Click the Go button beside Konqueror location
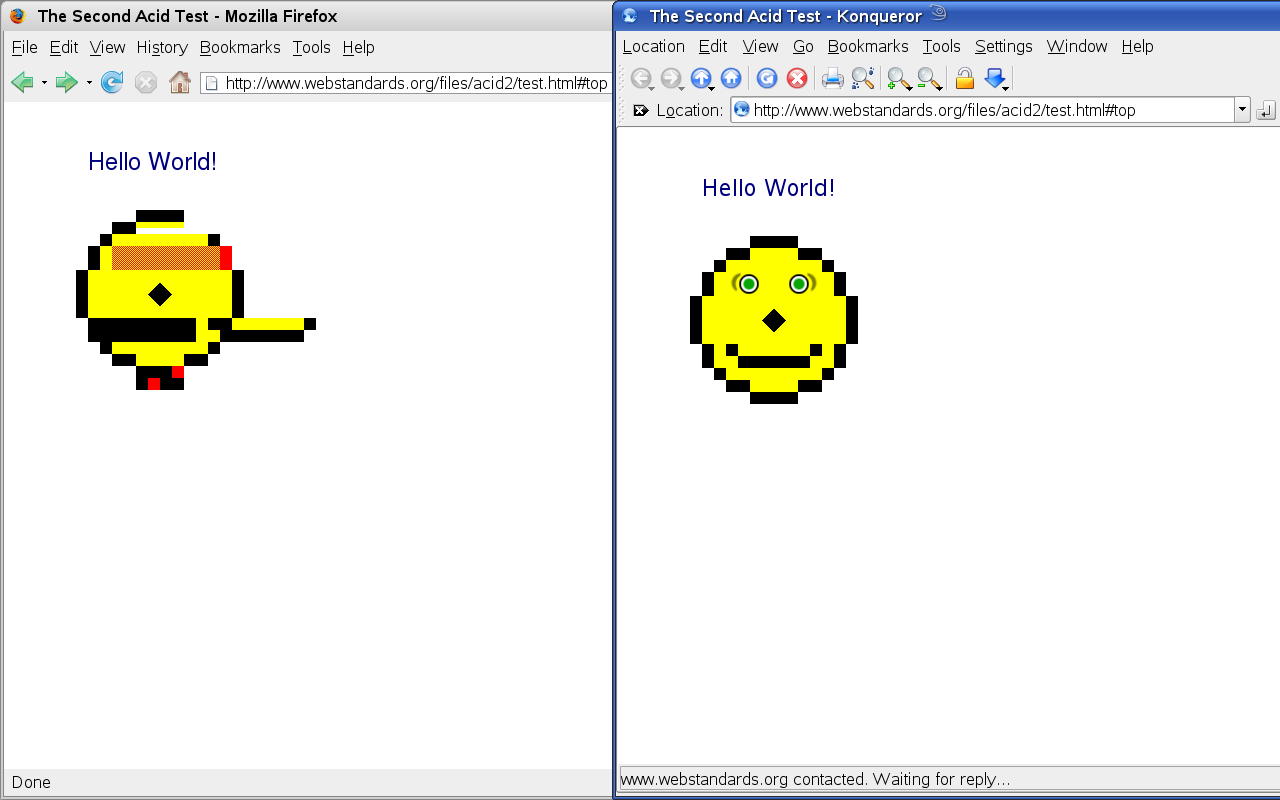Viewport: 1280px width, 800px height. point(1266,110)
